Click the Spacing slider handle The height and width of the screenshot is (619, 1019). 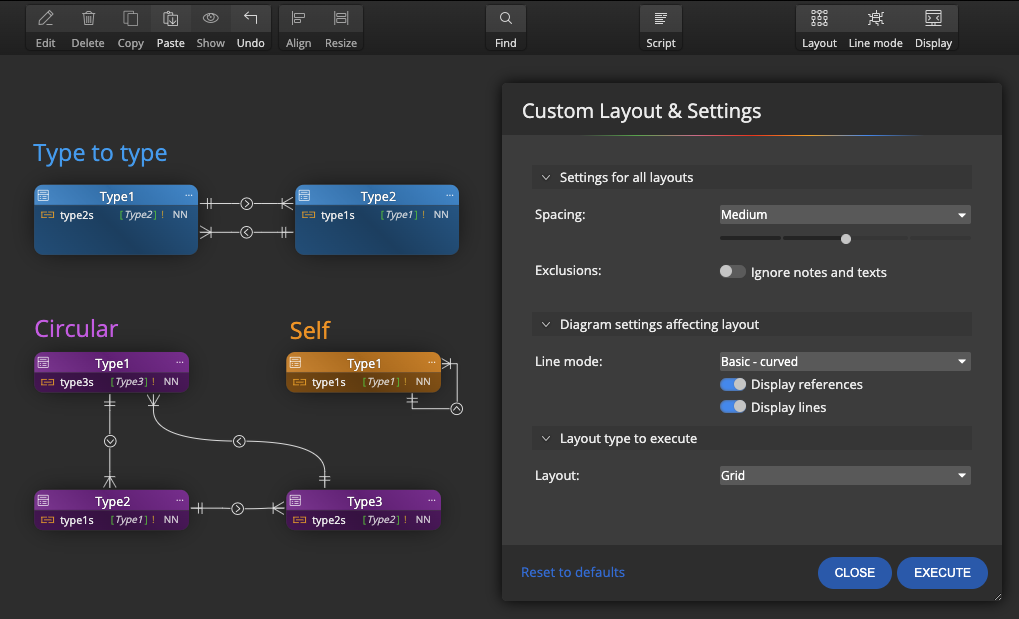pyautogui.click(x=846, y=239)
